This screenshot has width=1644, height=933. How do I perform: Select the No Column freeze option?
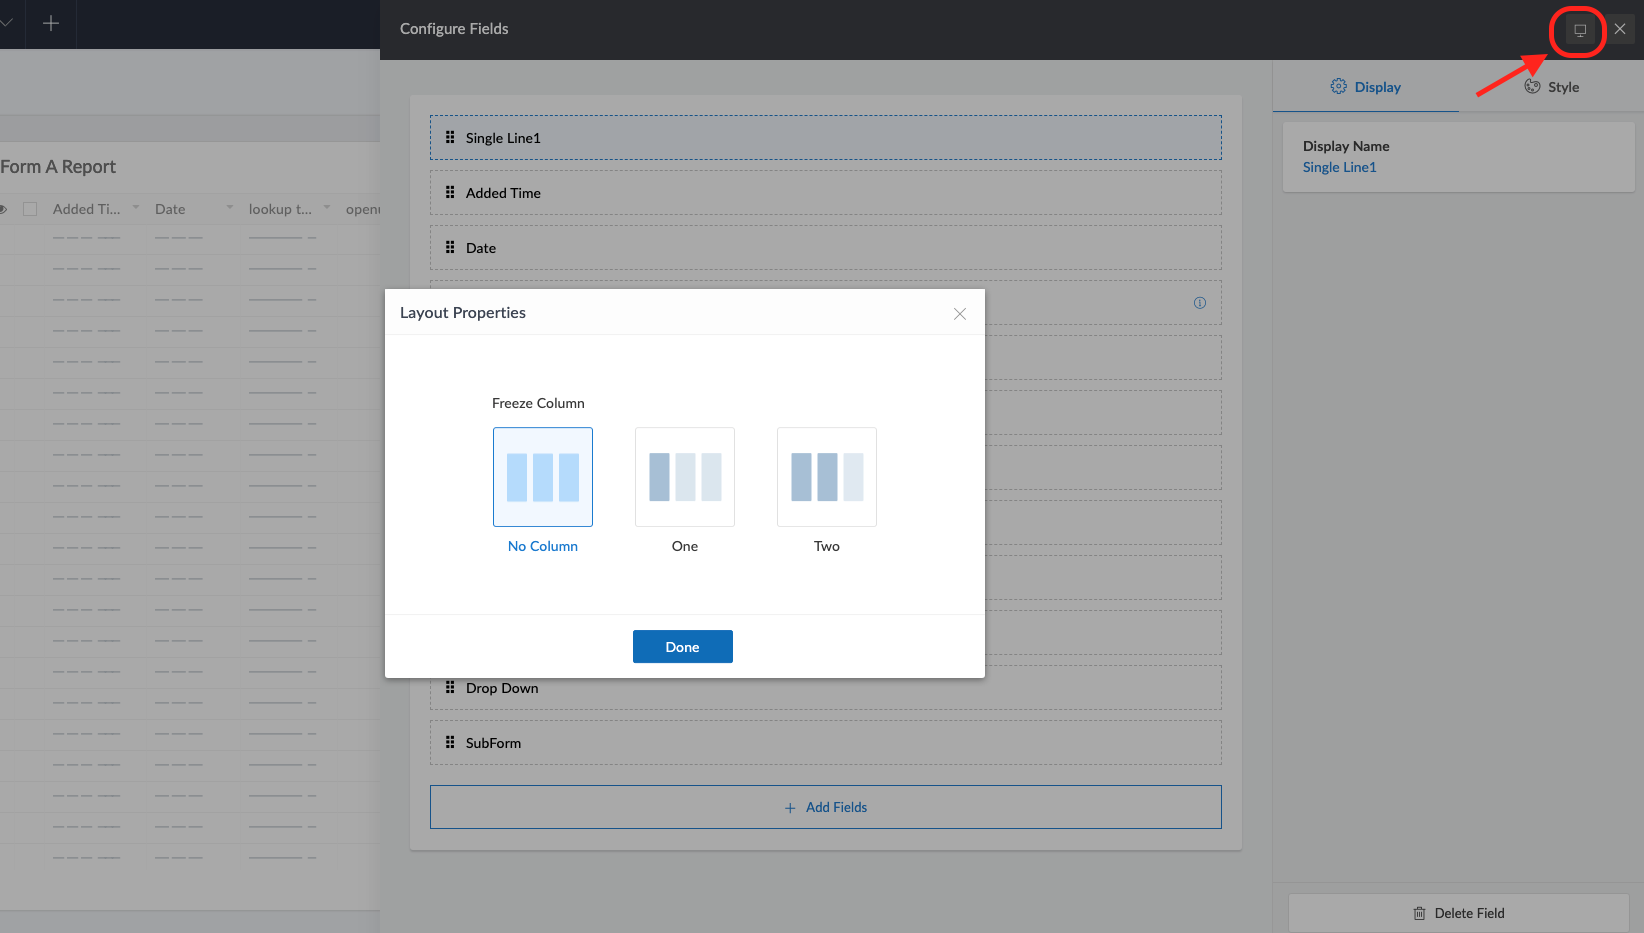(x=543, y=477)
